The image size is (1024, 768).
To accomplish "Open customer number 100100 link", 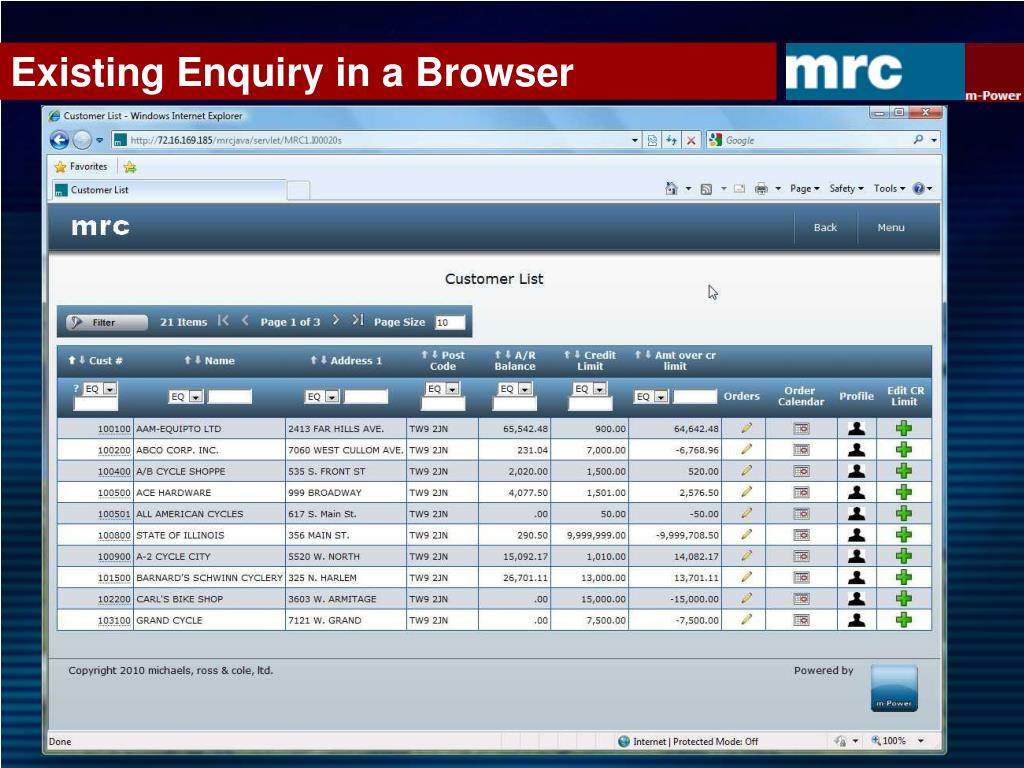I will pyautogui.click(x=114, y=429).
